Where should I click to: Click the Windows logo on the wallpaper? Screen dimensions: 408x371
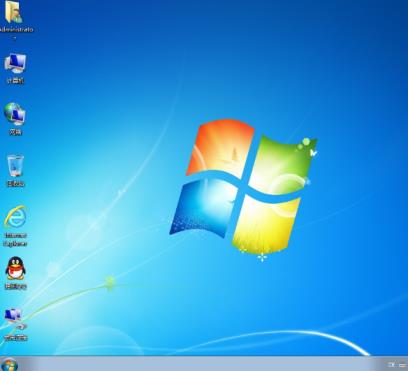(x=243, y=188)
